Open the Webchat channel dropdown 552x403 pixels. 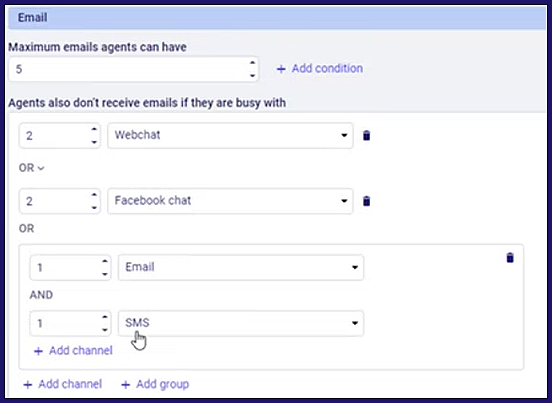(x=230, y=136)
